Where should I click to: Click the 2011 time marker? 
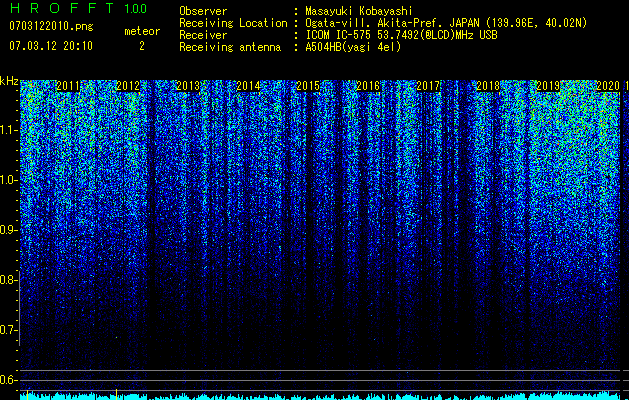pyautogui.click(x=68, y=86)
